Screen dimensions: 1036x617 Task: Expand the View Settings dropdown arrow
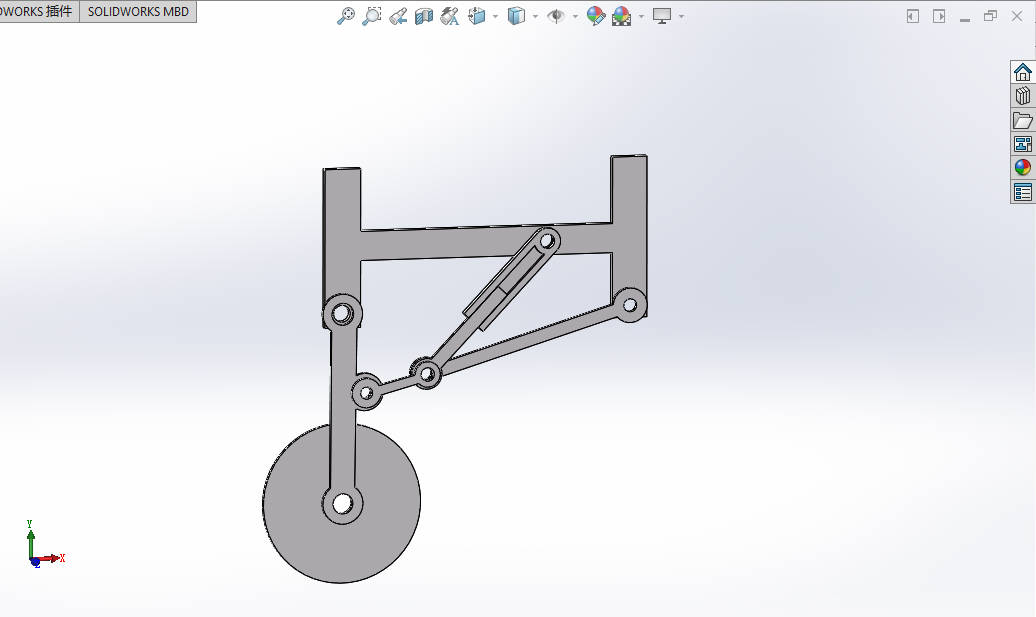(x=681, y=17)
